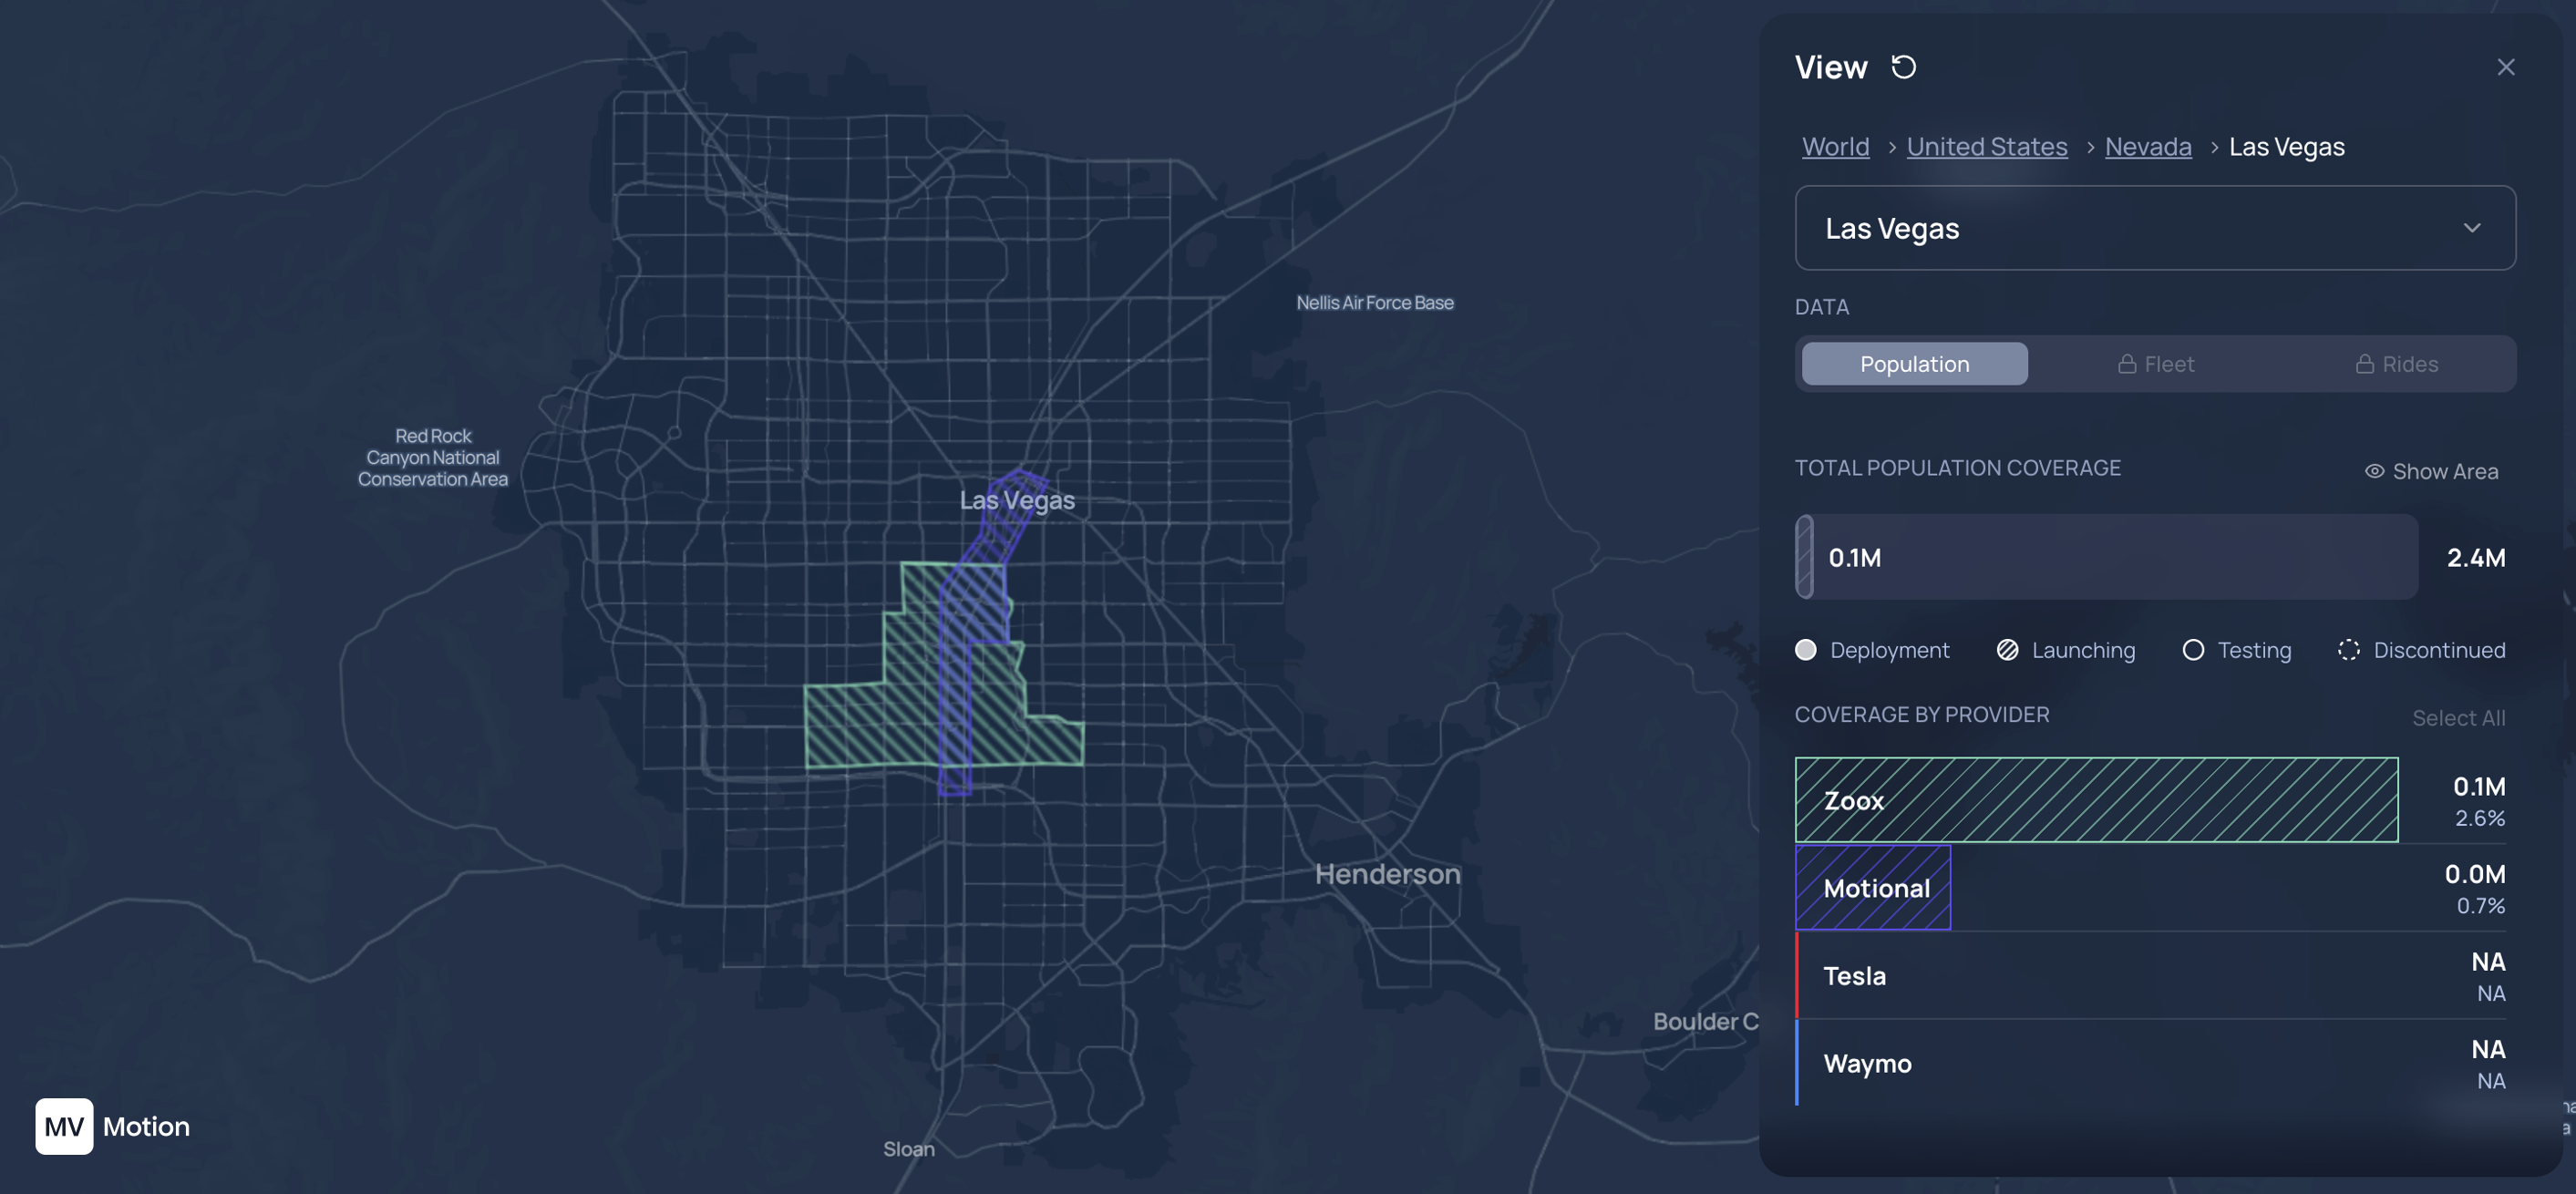2576x1194 pixels.
Task: Toggle the Motional provider coverage bar
Action: coord(1873,887)
